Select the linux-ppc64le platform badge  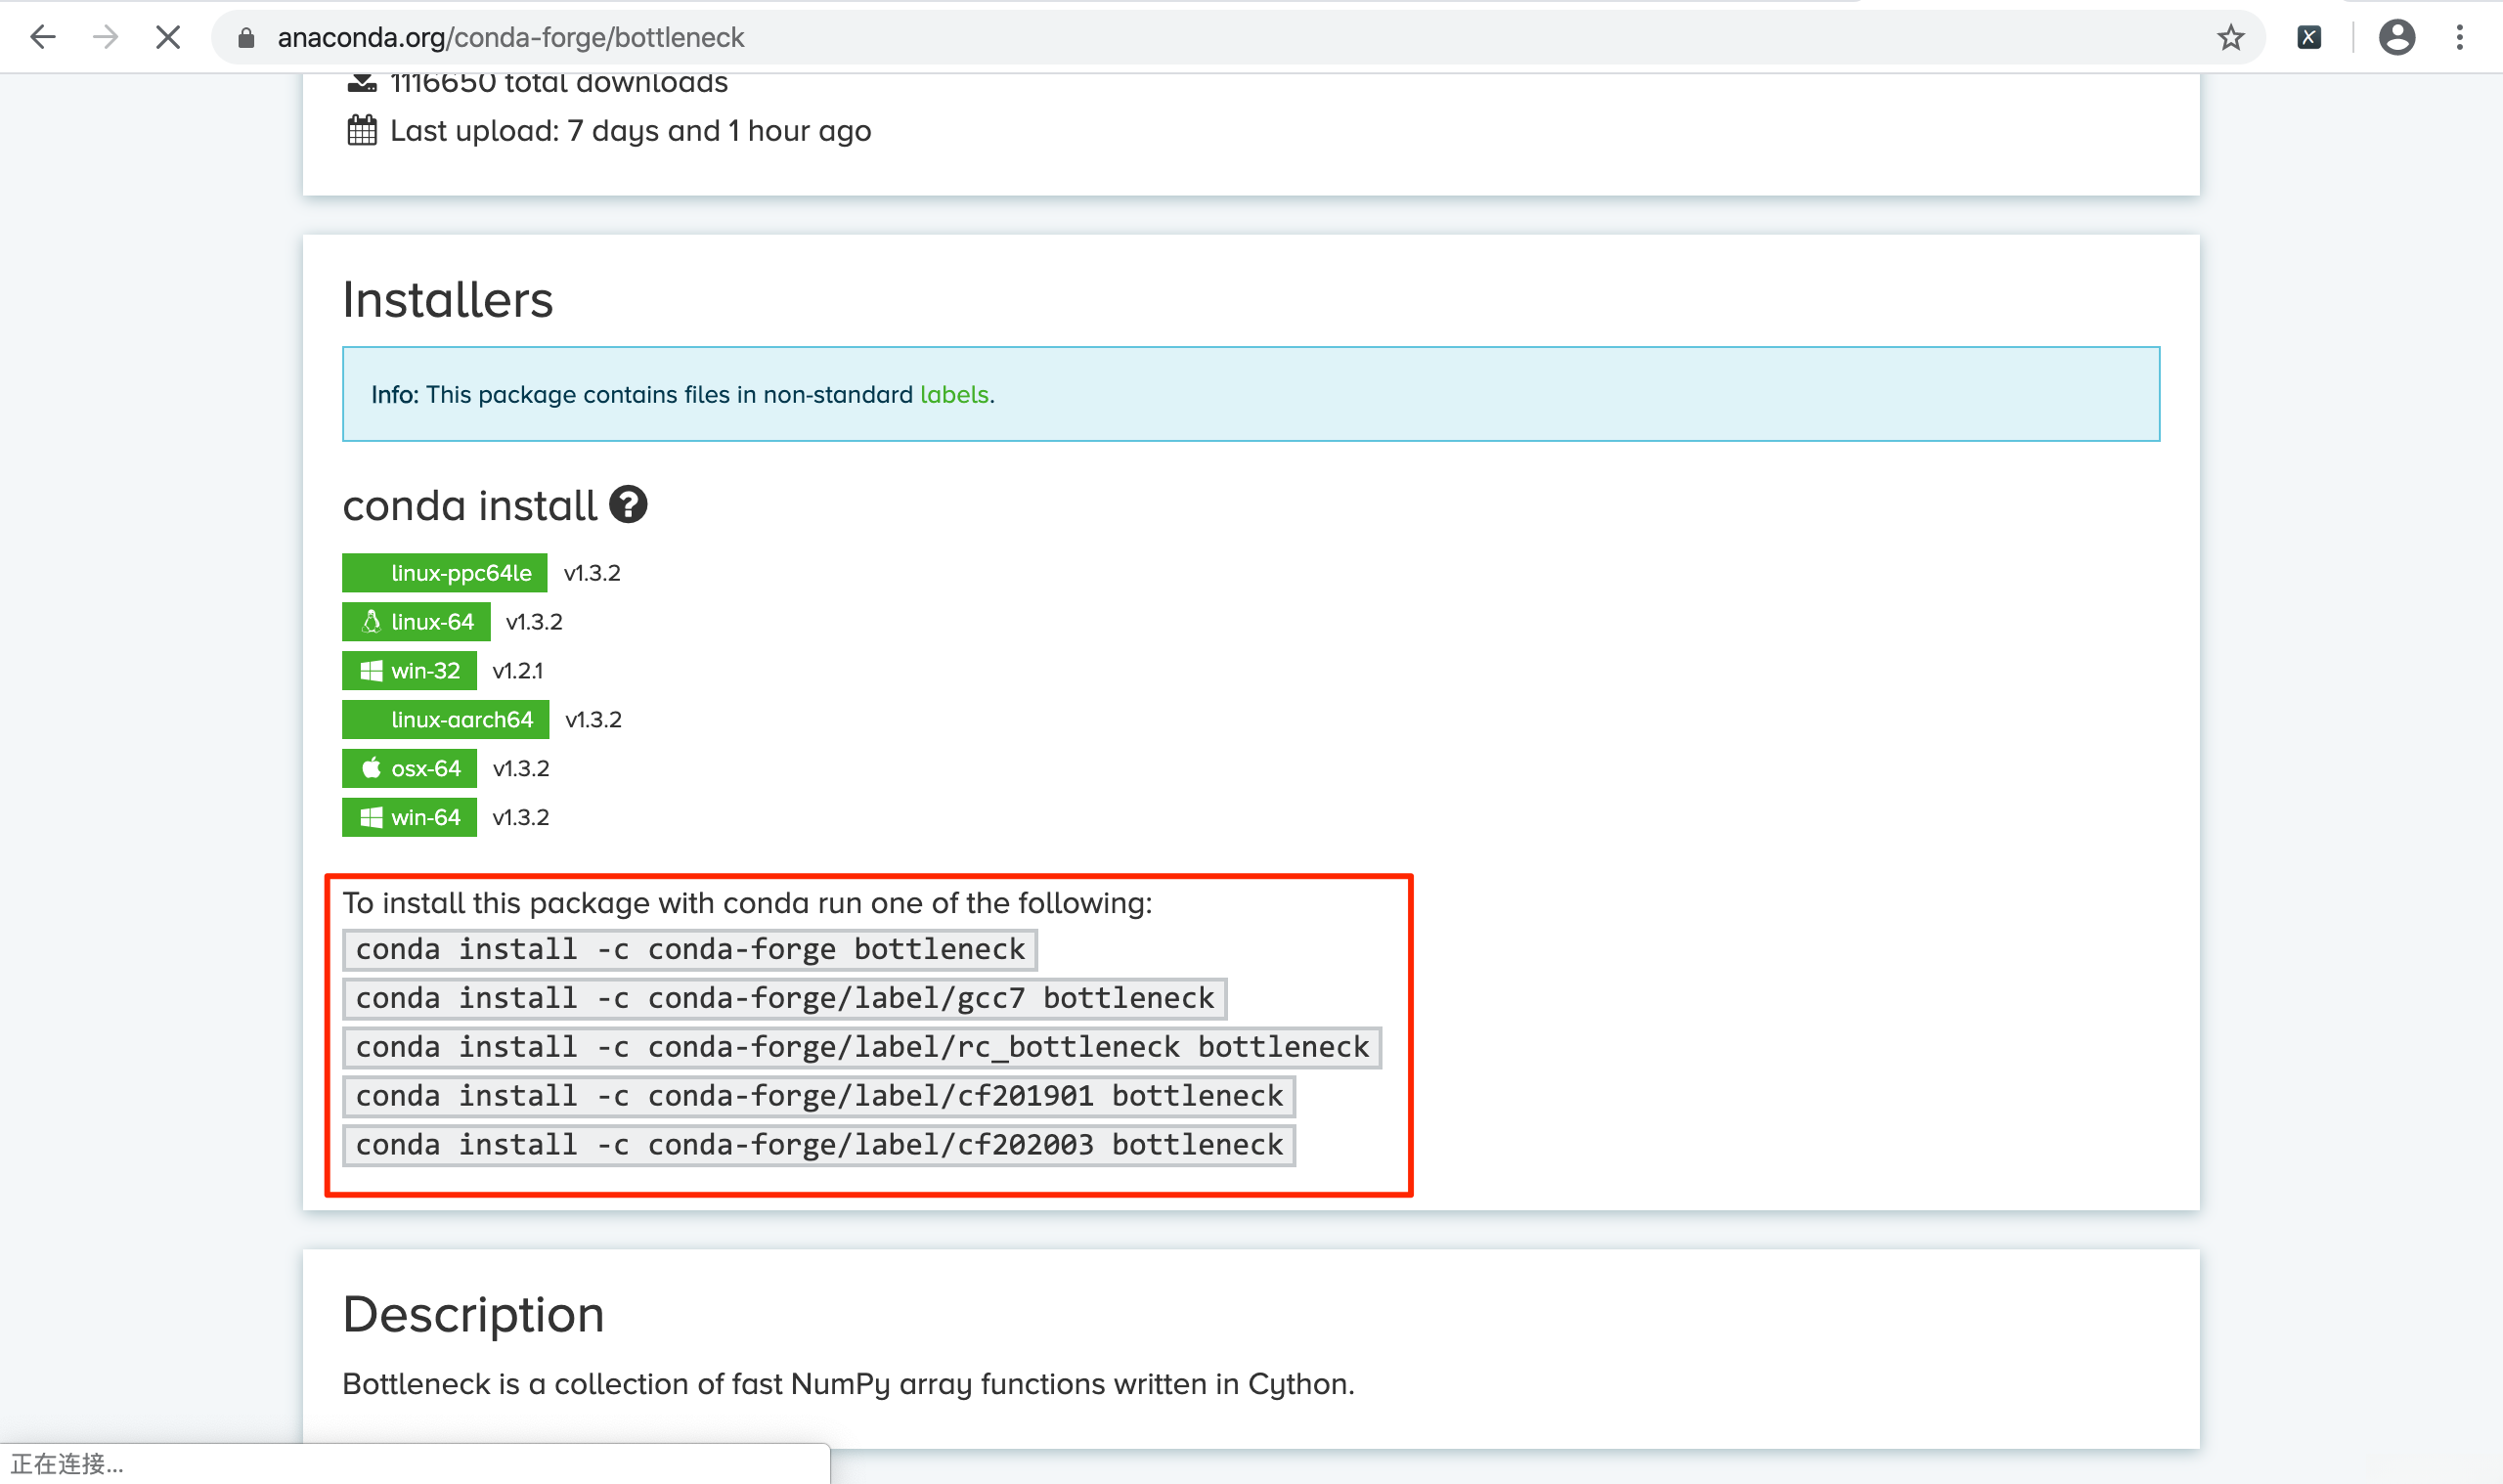[444, 573]
